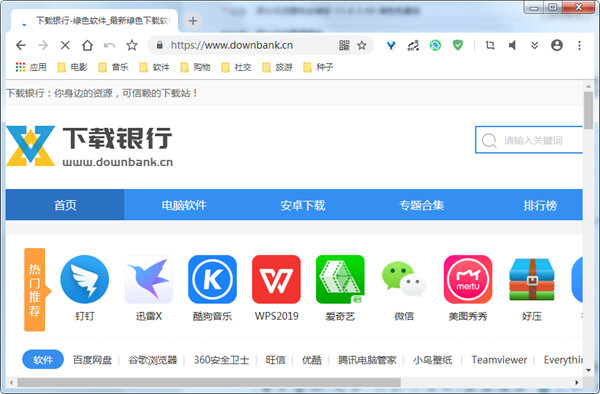Go back with the browser back arrow
The image size is (600, 394).
click(21, 45)
